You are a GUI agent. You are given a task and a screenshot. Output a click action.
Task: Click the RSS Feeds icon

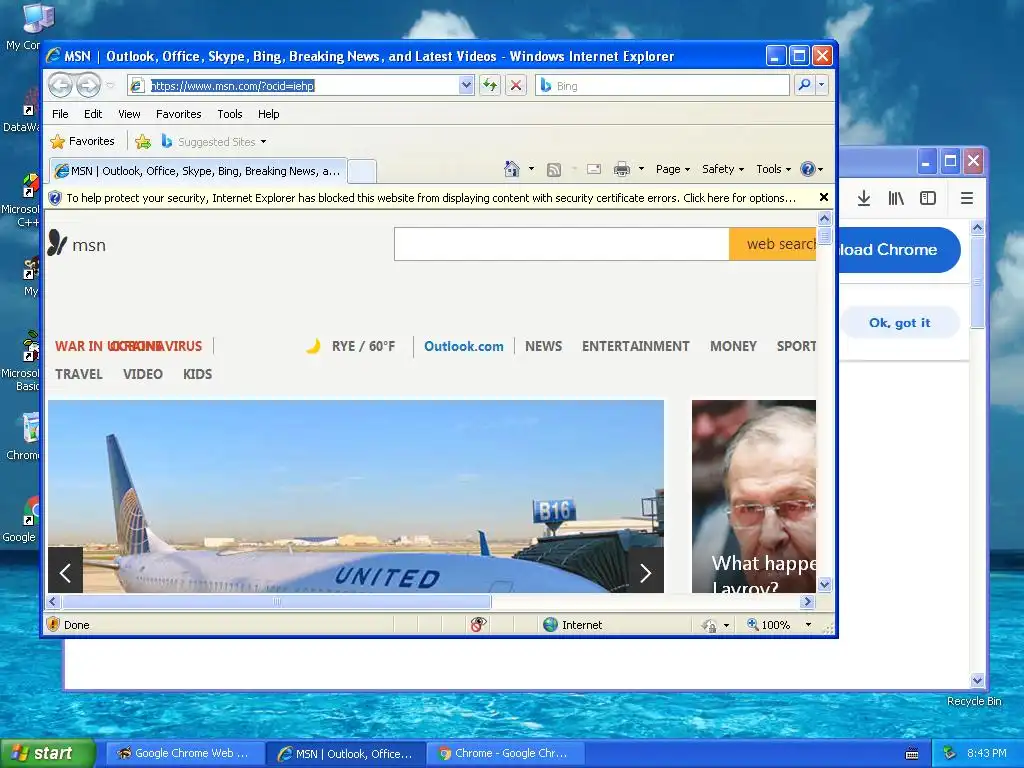click(554, 170)
